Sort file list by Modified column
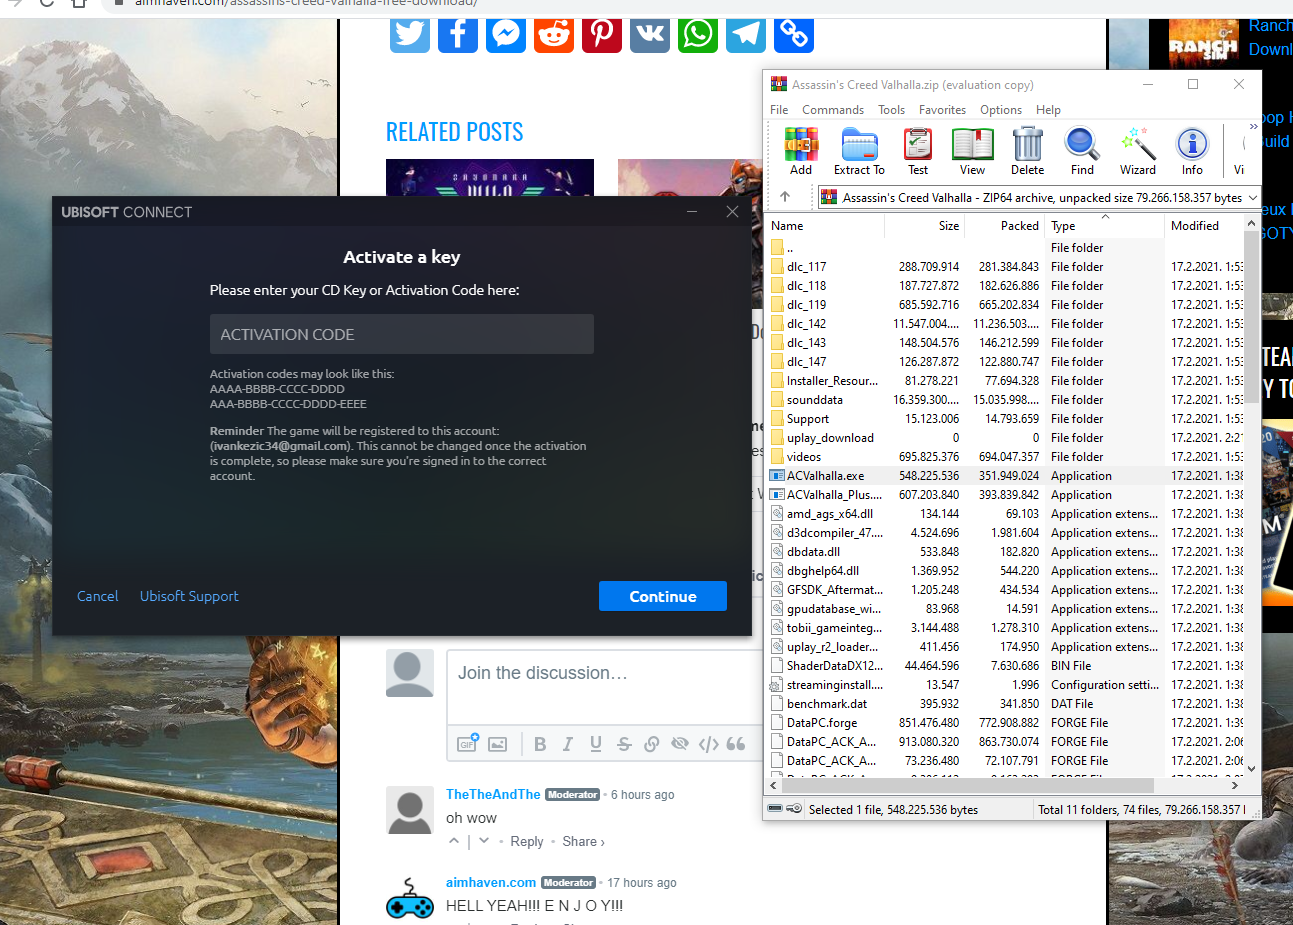1293x925 pixels. [1205, 226]
